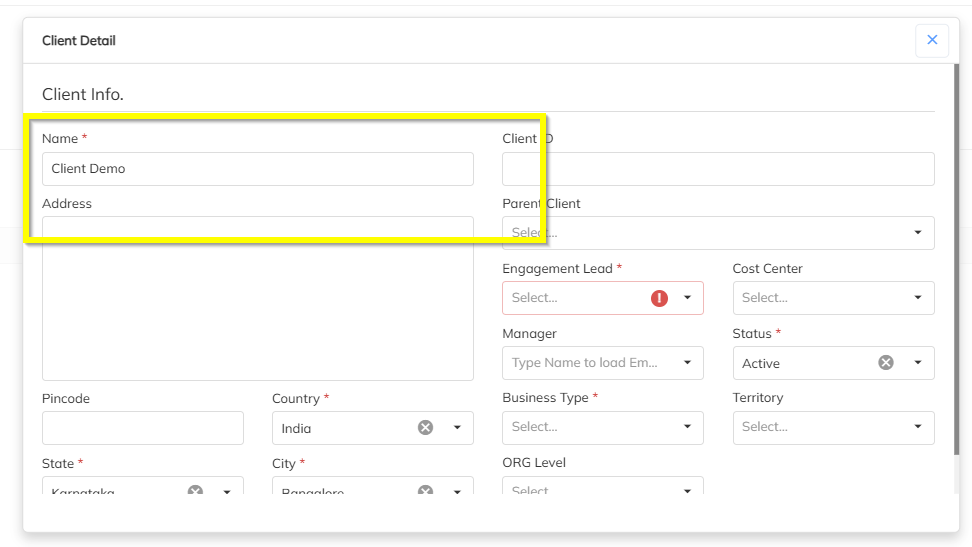Expand the Engagement Lead dropdown arrow
The image size is (972, 547).
687,298
